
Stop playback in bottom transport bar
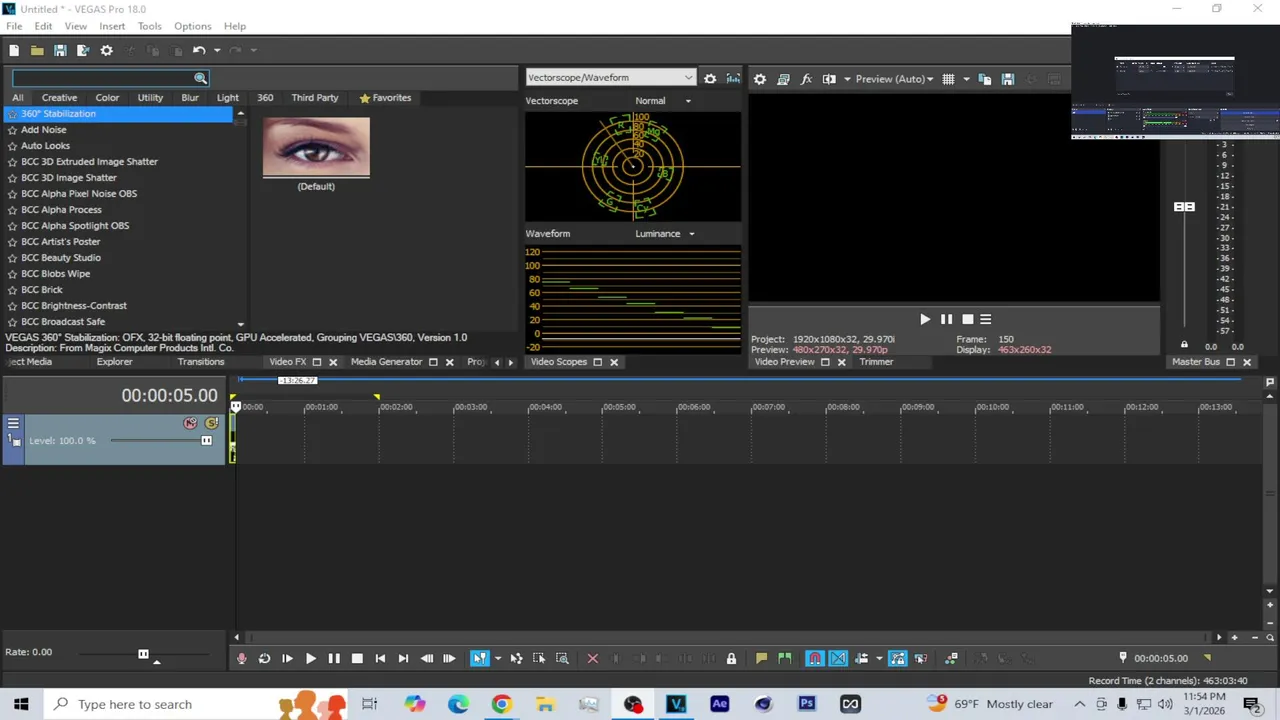pyautogui.click(x=357, y=658)
